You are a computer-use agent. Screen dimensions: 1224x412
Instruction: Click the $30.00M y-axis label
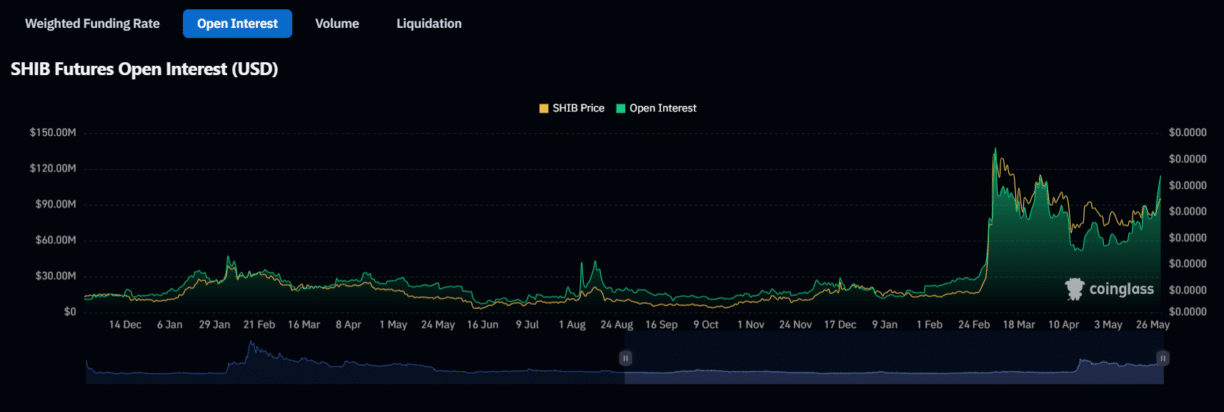pyautogui.click(x=56, y=276)
